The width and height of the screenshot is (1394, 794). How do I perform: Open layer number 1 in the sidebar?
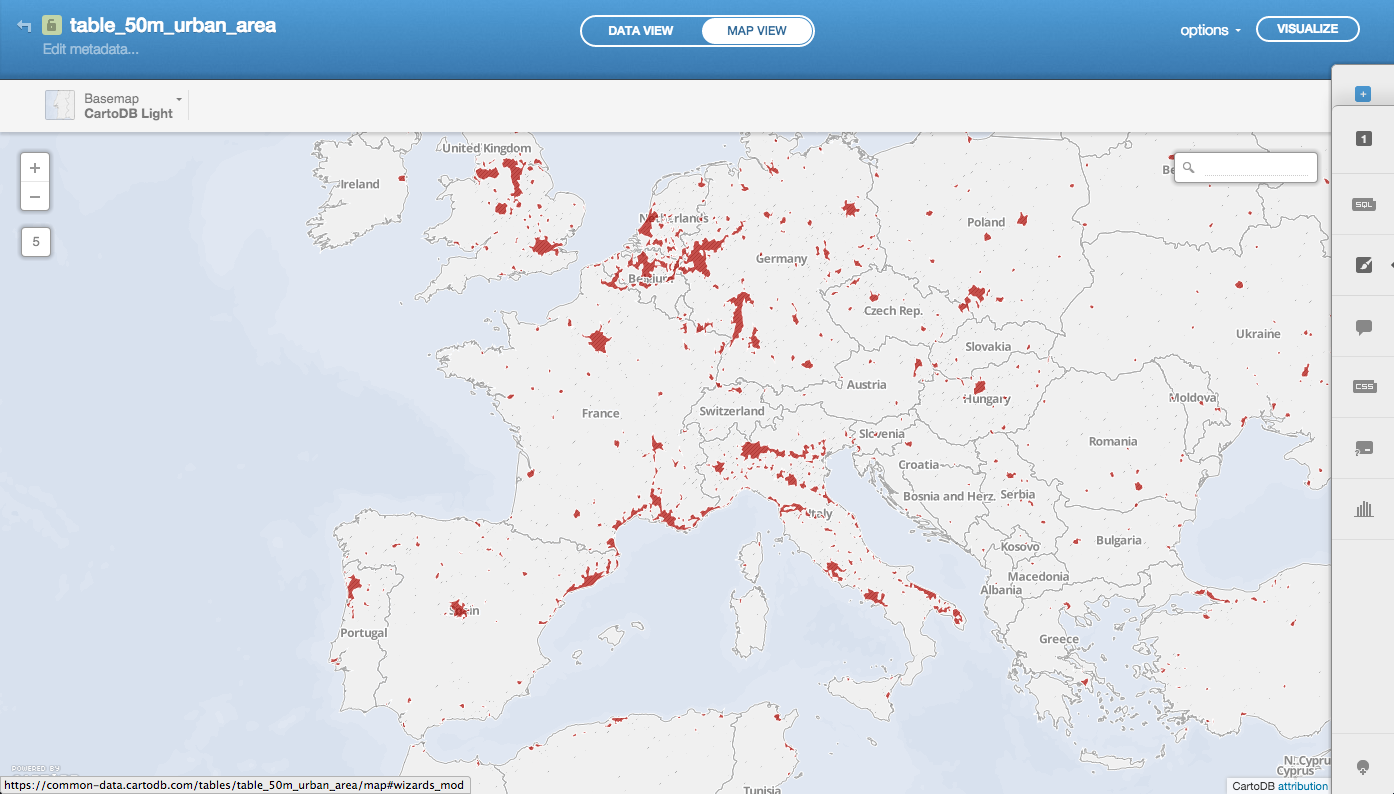pyautogui.click(x=1364, y=139)
